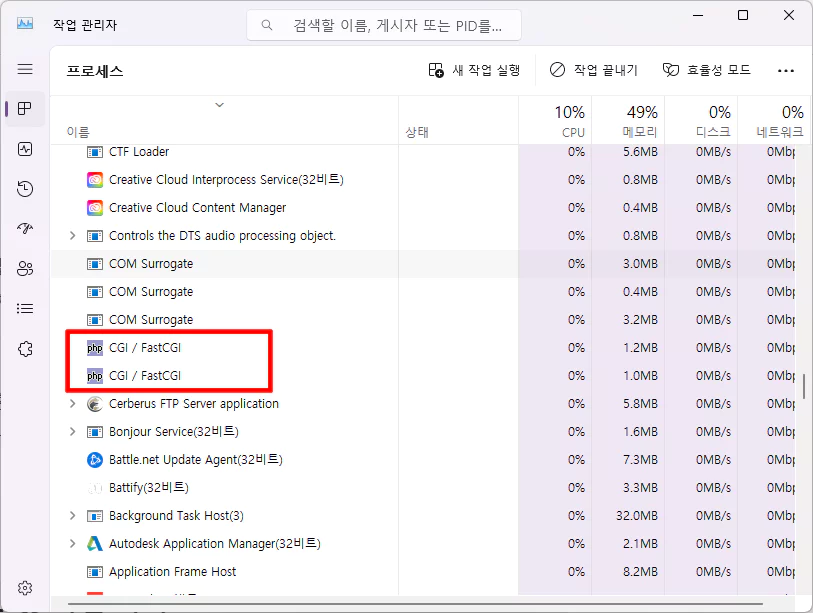Sort by 이름 column header

tap(78, 132)
